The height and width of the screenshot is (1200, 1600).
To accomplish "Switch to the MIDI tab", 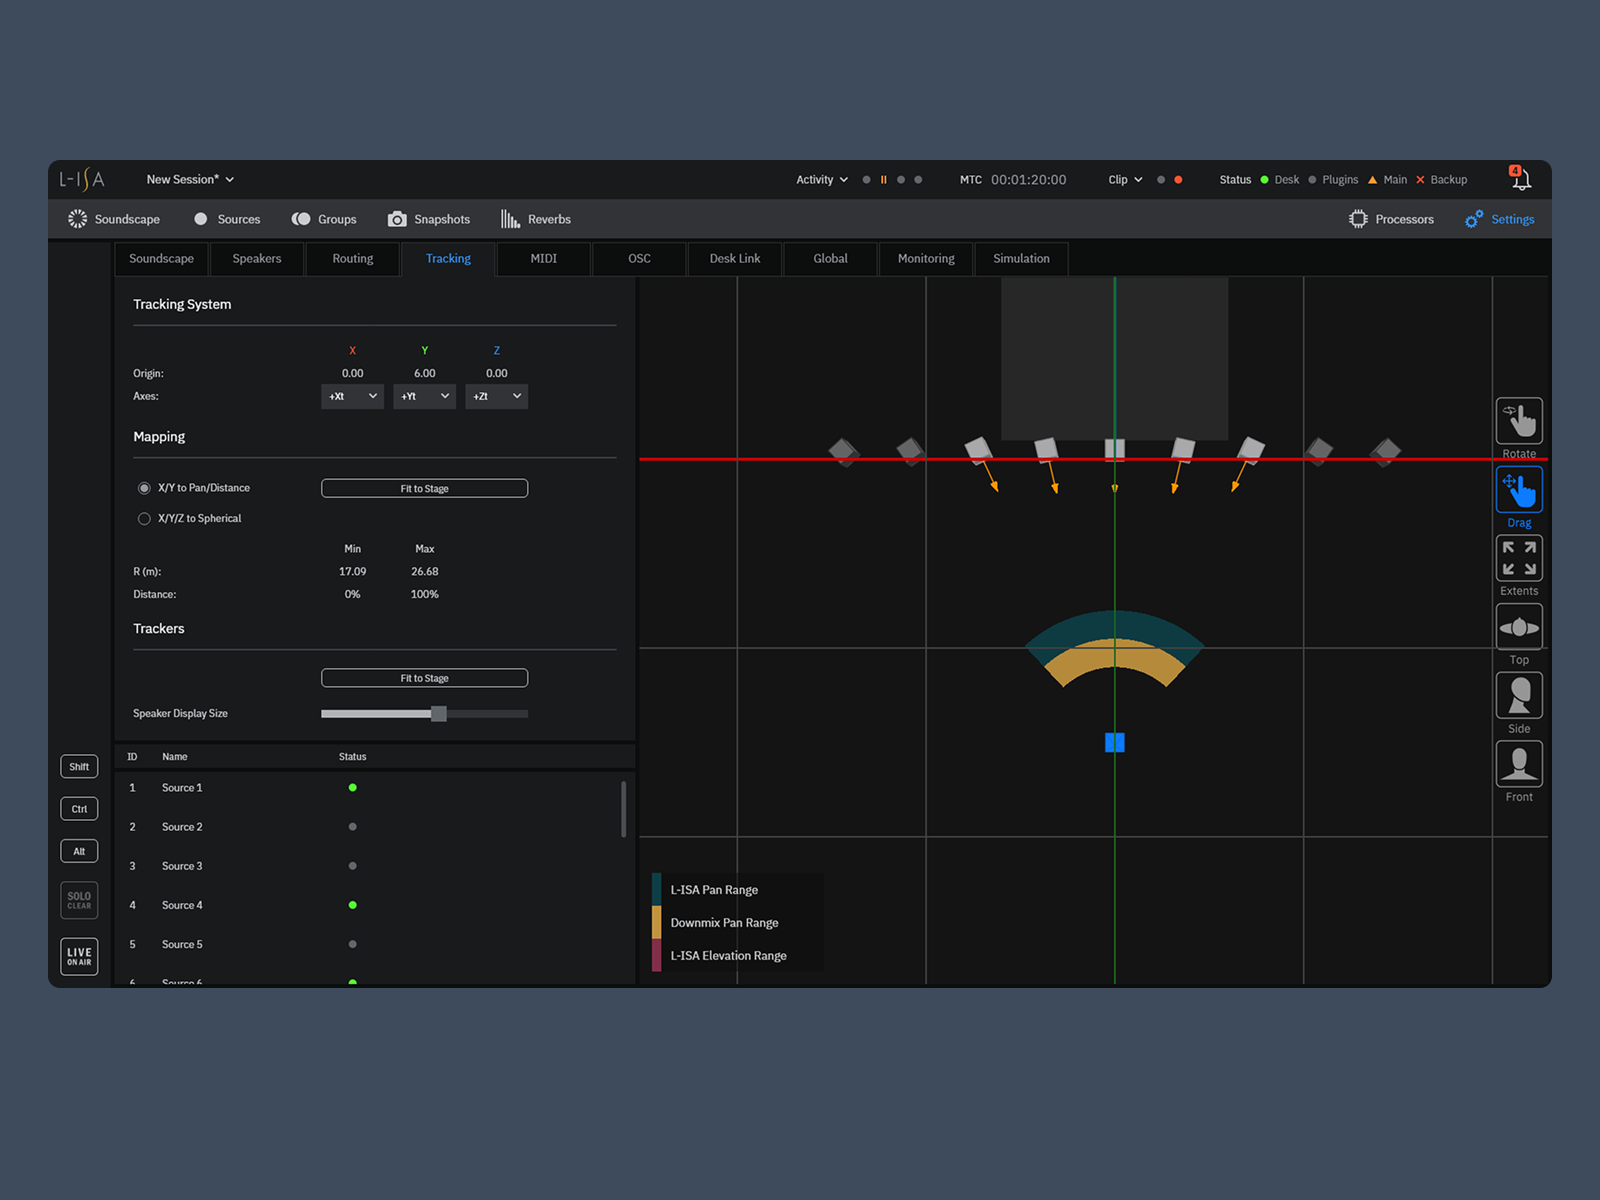I will click(x=544, y=259).
